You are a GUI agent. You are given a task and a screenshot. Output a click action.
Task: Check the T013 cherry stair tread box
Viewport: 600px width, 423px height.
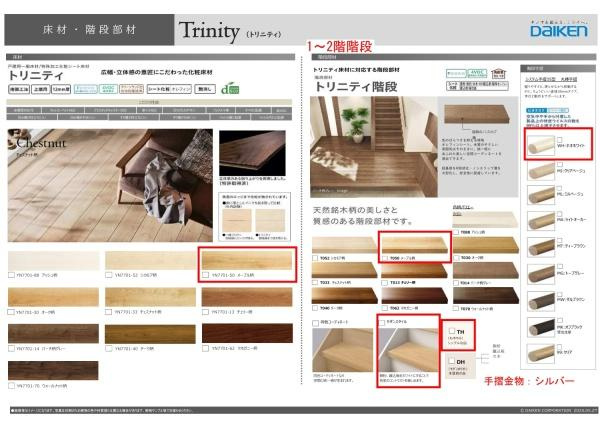pyautogui.click(x=385, y=283)
